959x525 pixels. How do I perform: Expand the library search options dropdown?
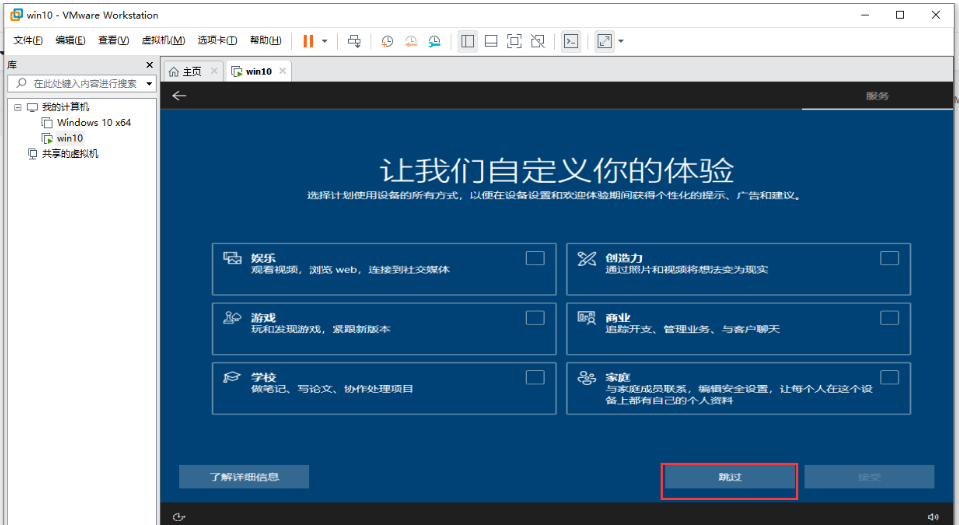point(149,84)
